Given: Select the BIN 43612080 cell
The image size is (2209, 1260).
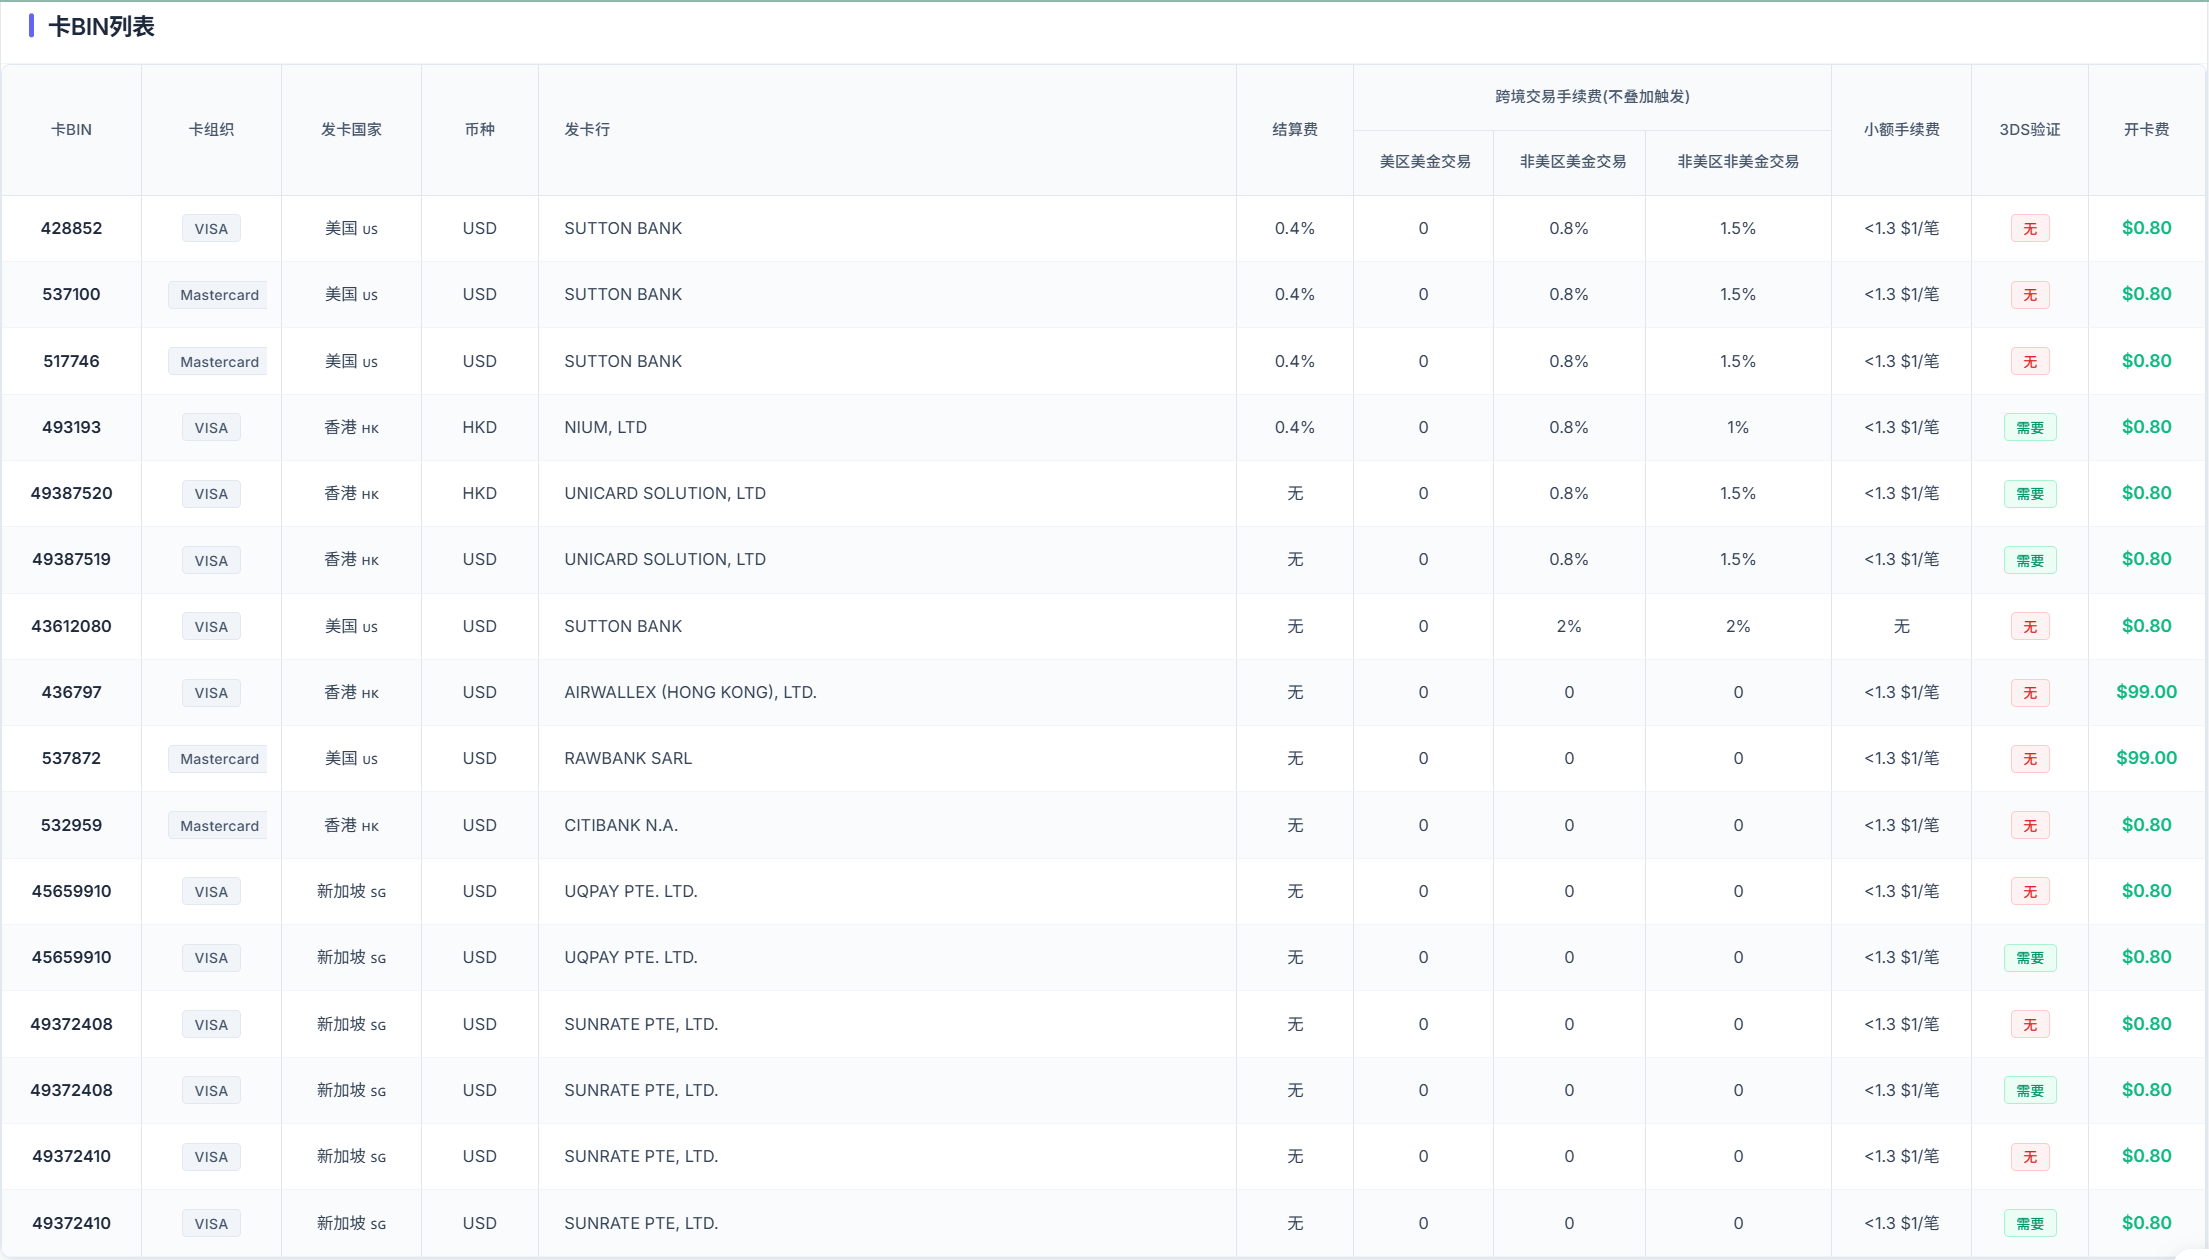Looking at the screenshot, I should (x=71, y=626).
